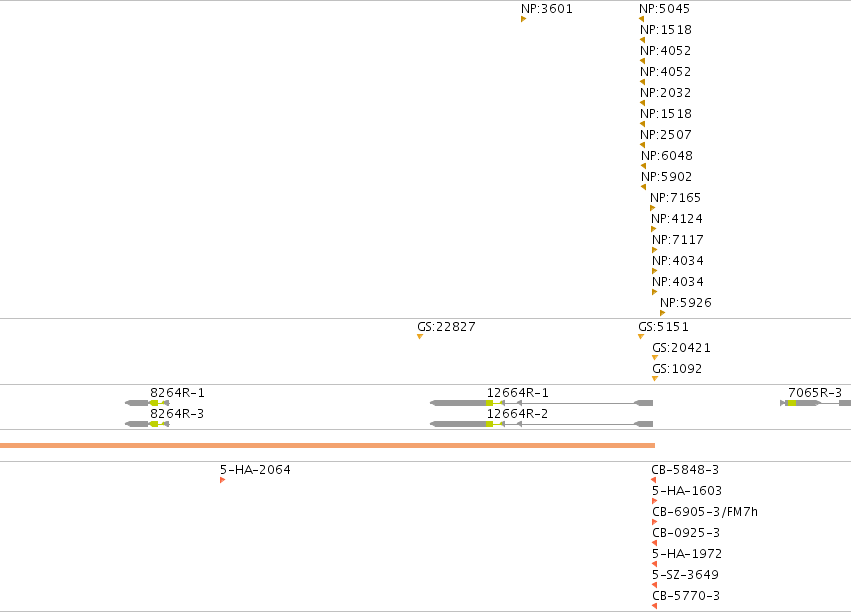Select the NP:6048 insertion label

(666, 156)
